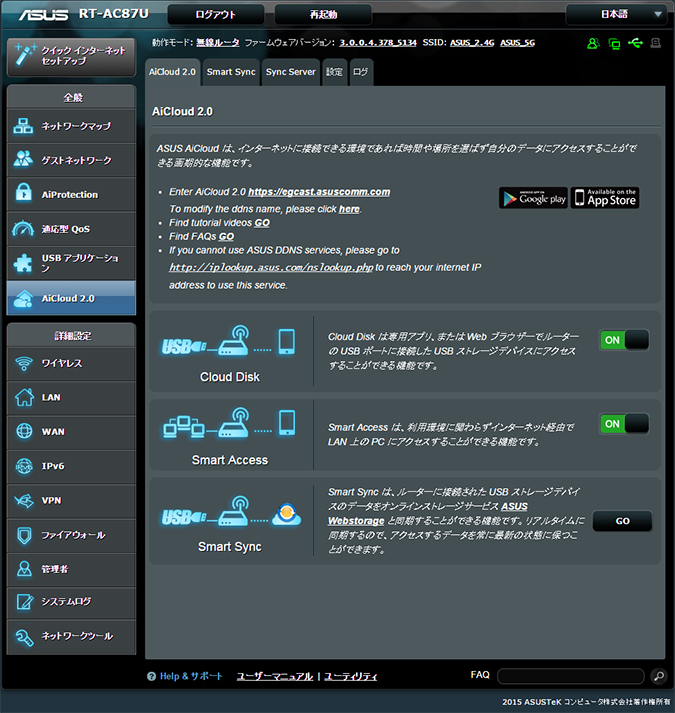Open WAN globe icon
Viewport: 675px width, 713px height.
click(24, 431)
